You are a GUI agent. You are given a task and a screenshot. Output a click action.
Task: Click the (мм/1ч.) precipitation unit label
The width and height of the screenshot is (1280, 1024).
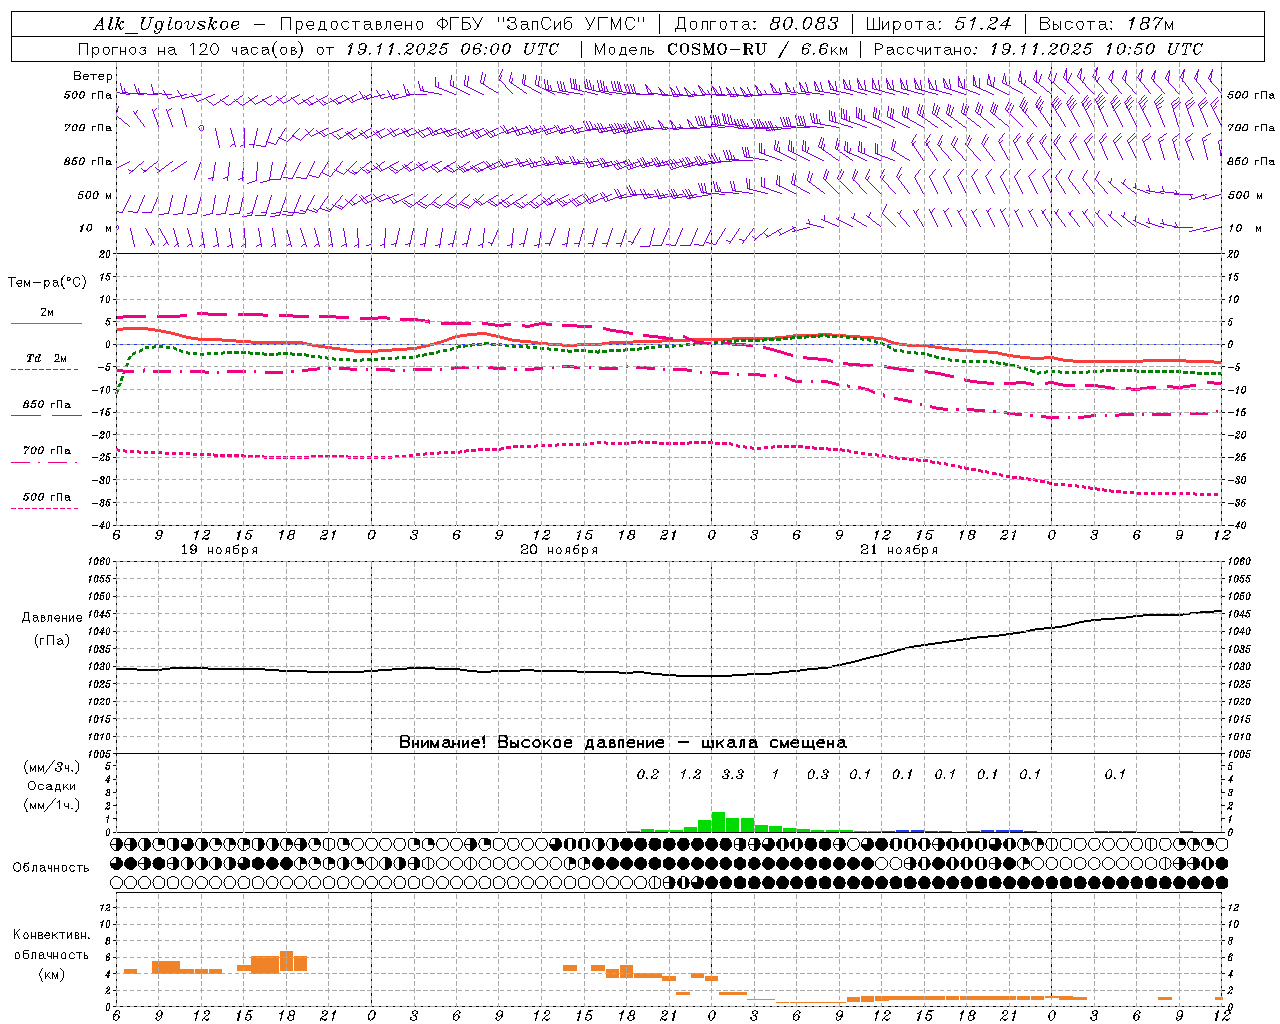pyautogui.click(x=52, y=805)
